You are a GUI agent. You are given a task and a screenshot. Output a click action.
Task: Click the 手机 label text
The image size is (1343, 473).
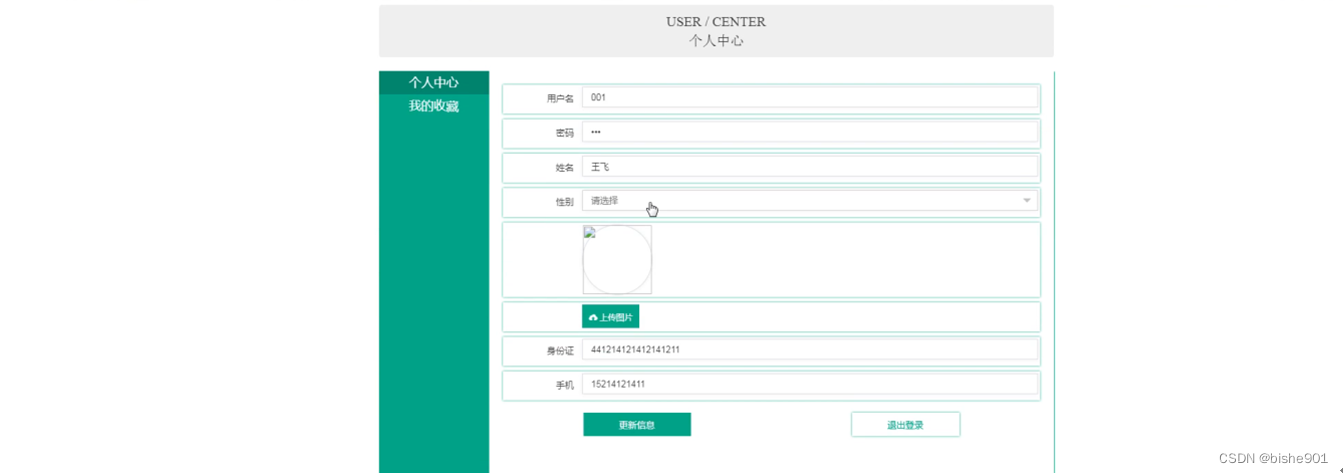(565, 385)
